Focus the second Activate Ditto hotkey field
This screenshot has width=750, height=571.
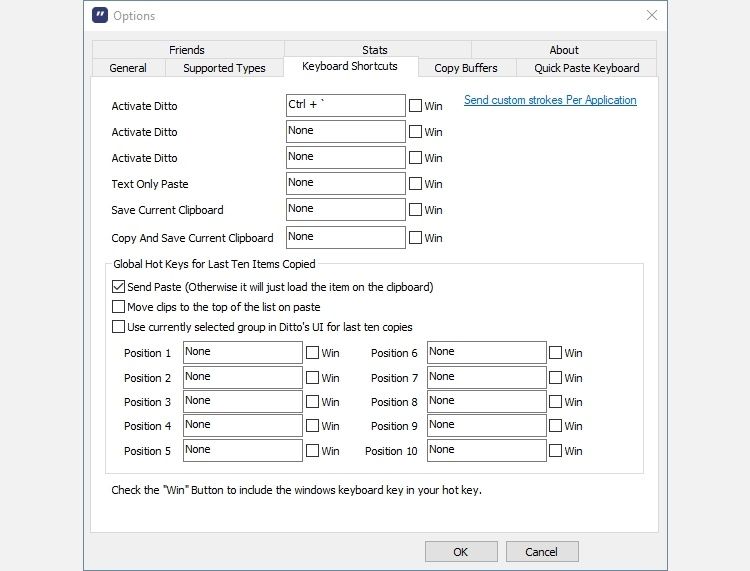click(x=346, y=132)
